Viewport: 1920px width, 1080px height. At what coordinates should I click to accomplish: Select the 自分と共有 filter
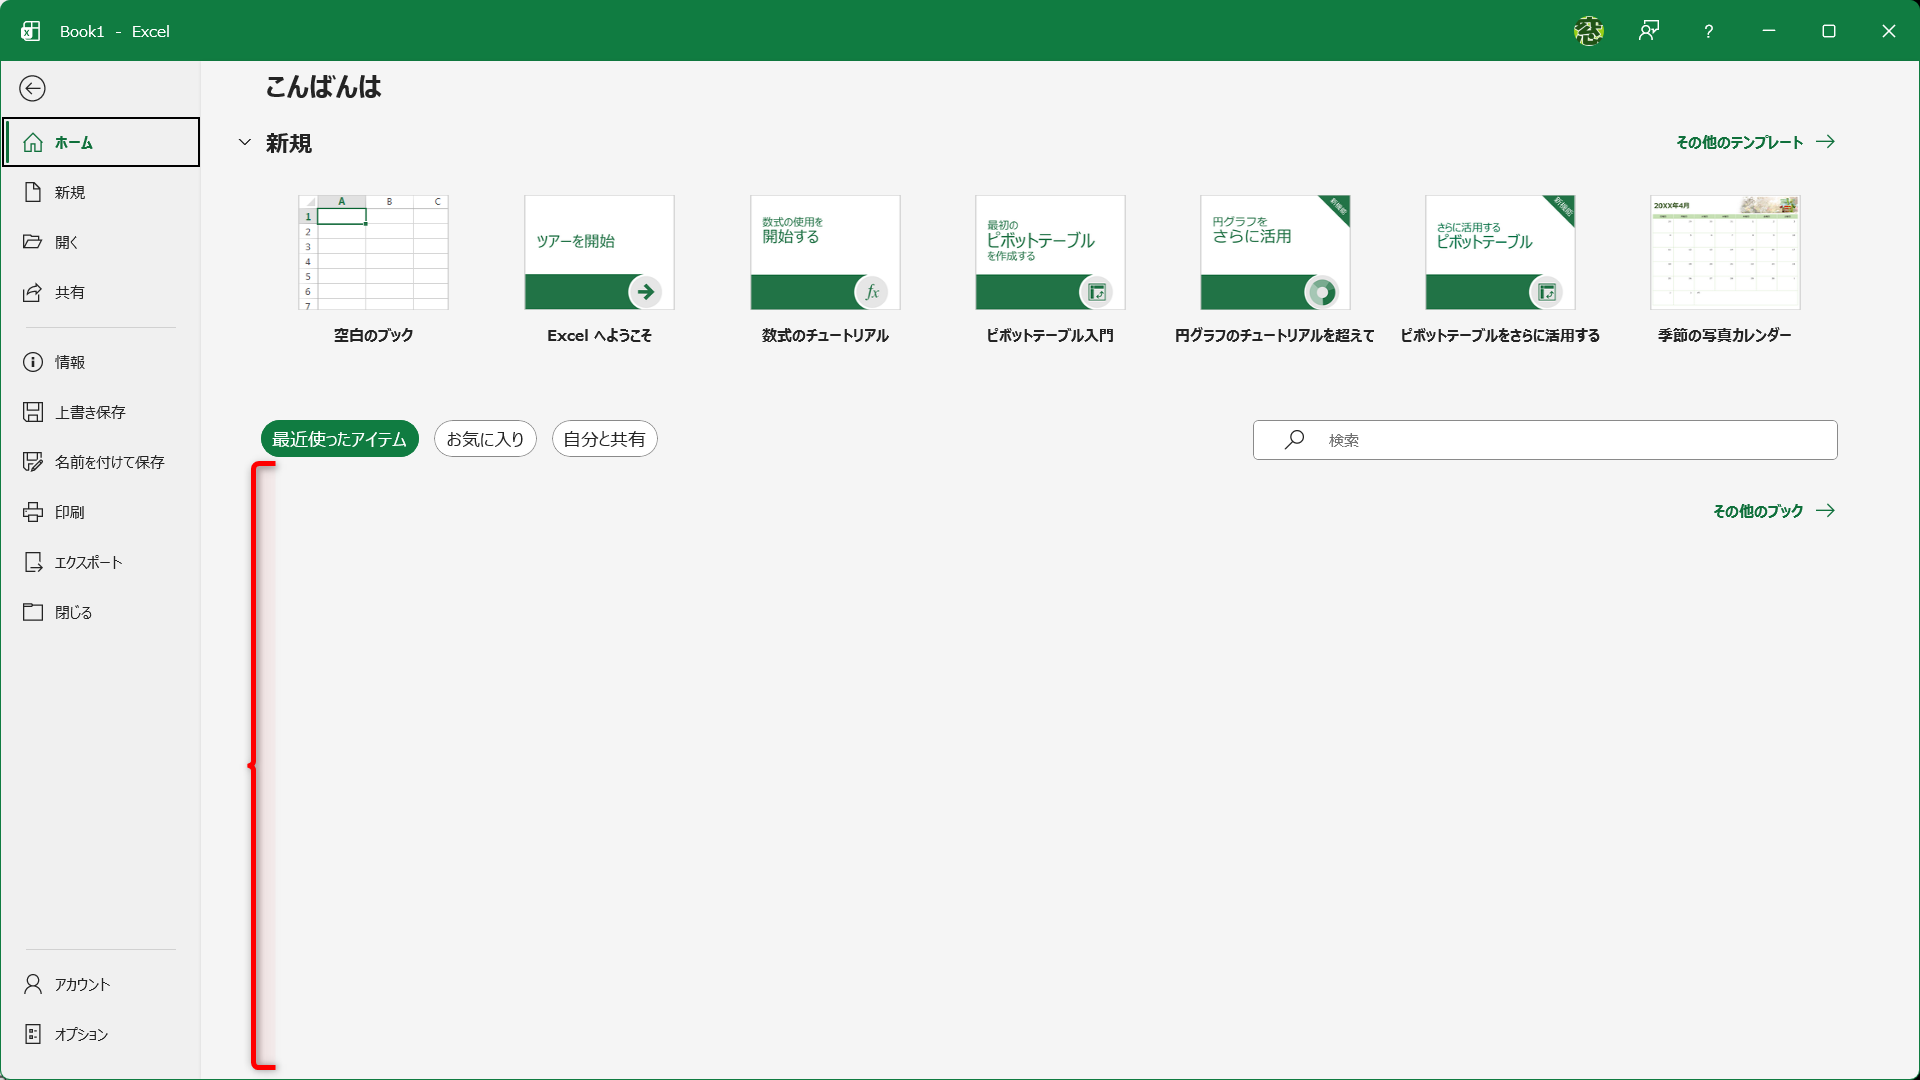pos(604,438)
